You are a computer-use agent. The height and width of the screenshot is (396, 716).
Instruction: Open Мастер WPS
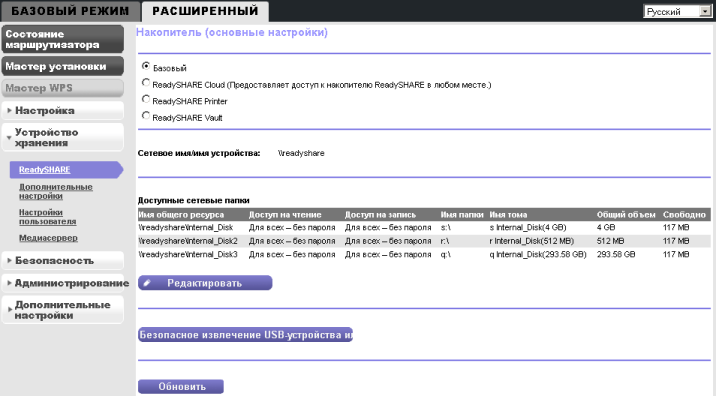pyautogui.click(x=63, y=88)
